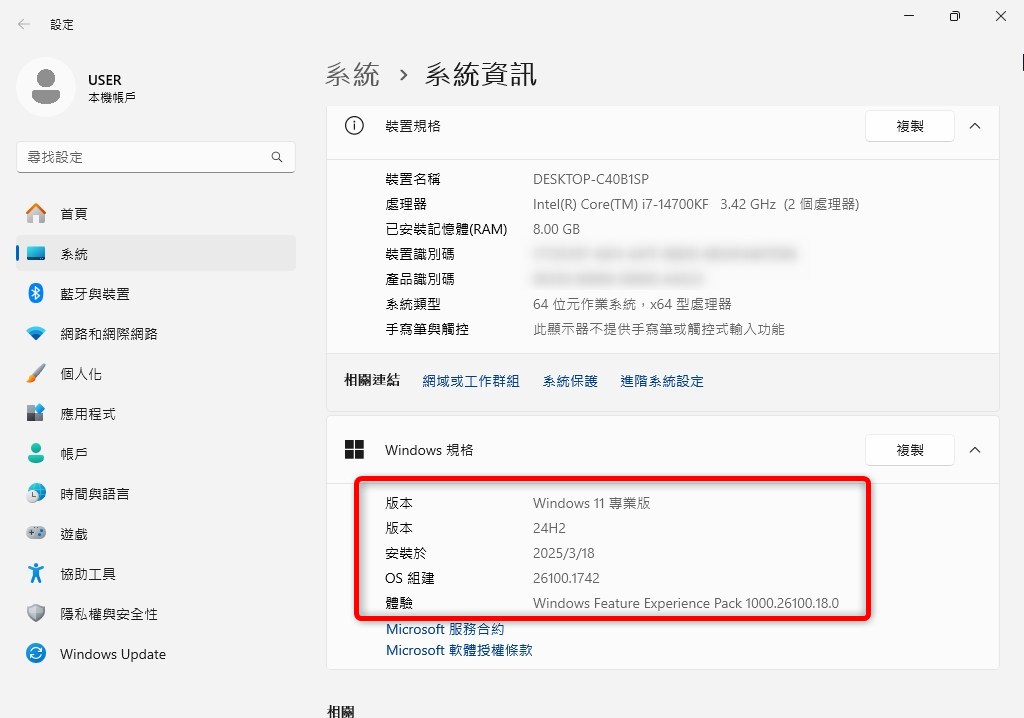Click the Windows 11 專業版 edition value

point(592,503)
